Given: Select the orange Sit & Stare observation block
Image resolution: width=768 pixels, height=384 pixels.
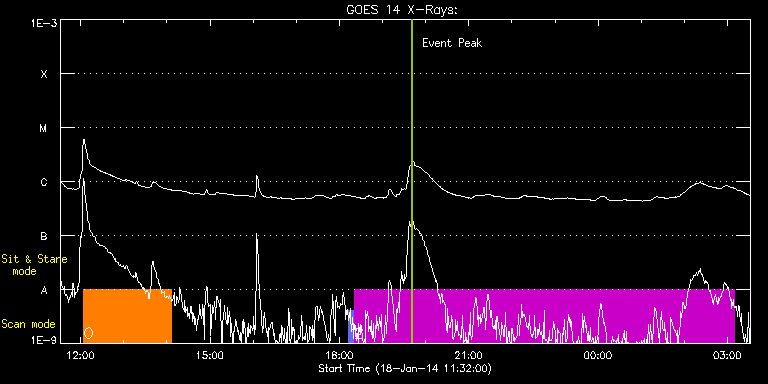Looking at the screenshot, I should [x=127, y=316].
